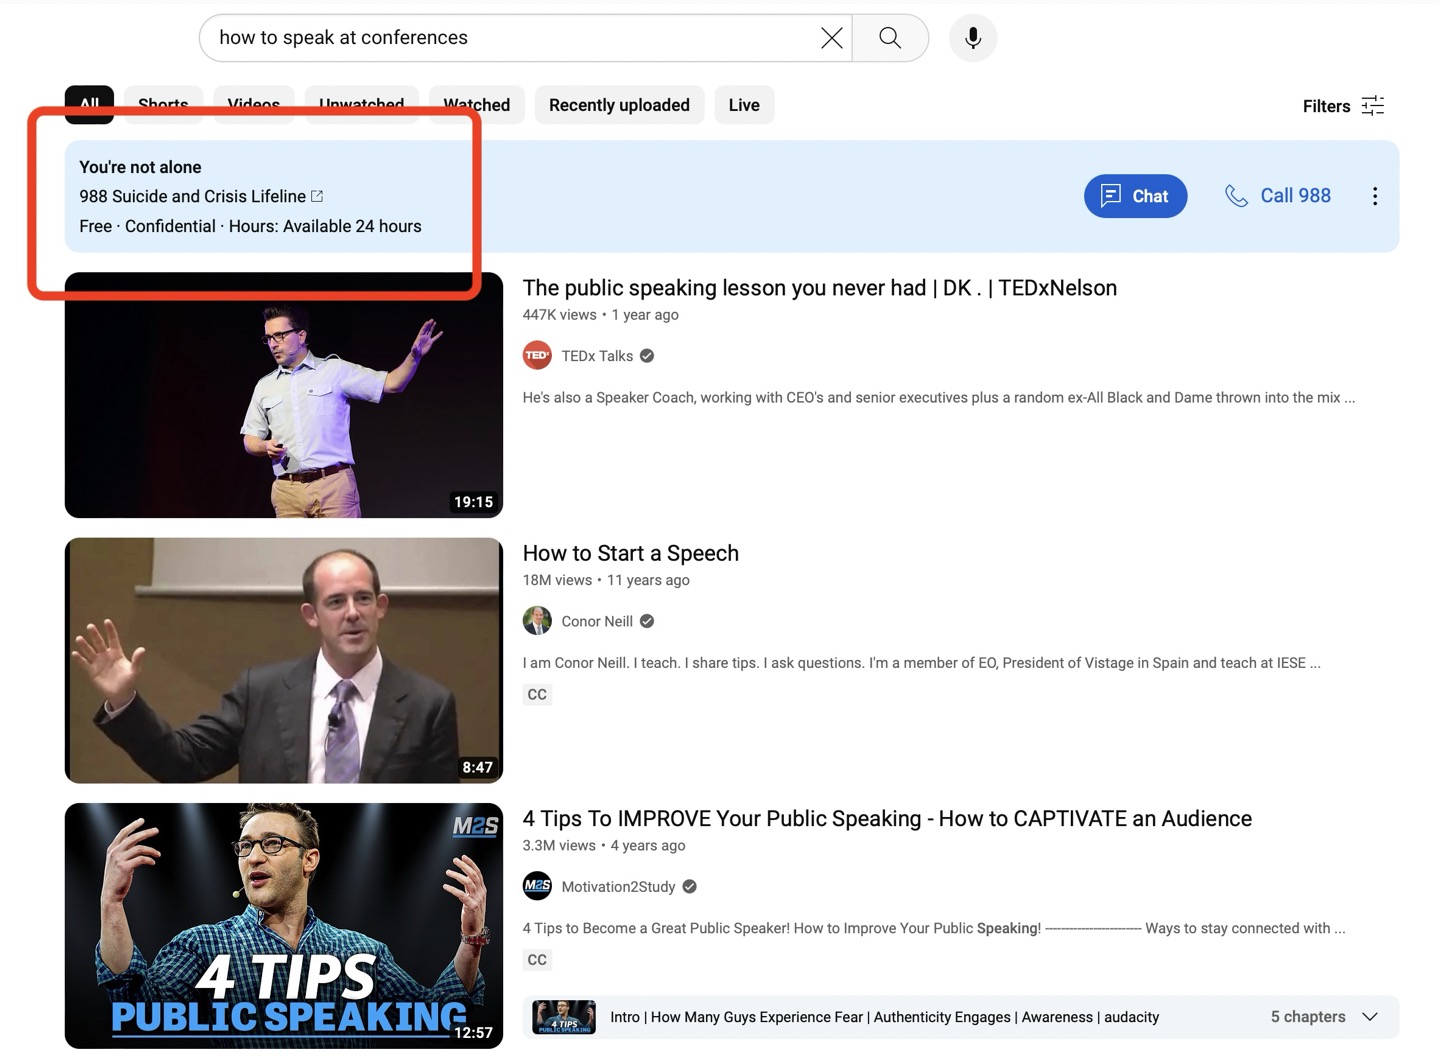Open crisis banner three-dot menu
This screenshot has height=1057, width=1440.
pyautogui.click(x=1374, y=196)
